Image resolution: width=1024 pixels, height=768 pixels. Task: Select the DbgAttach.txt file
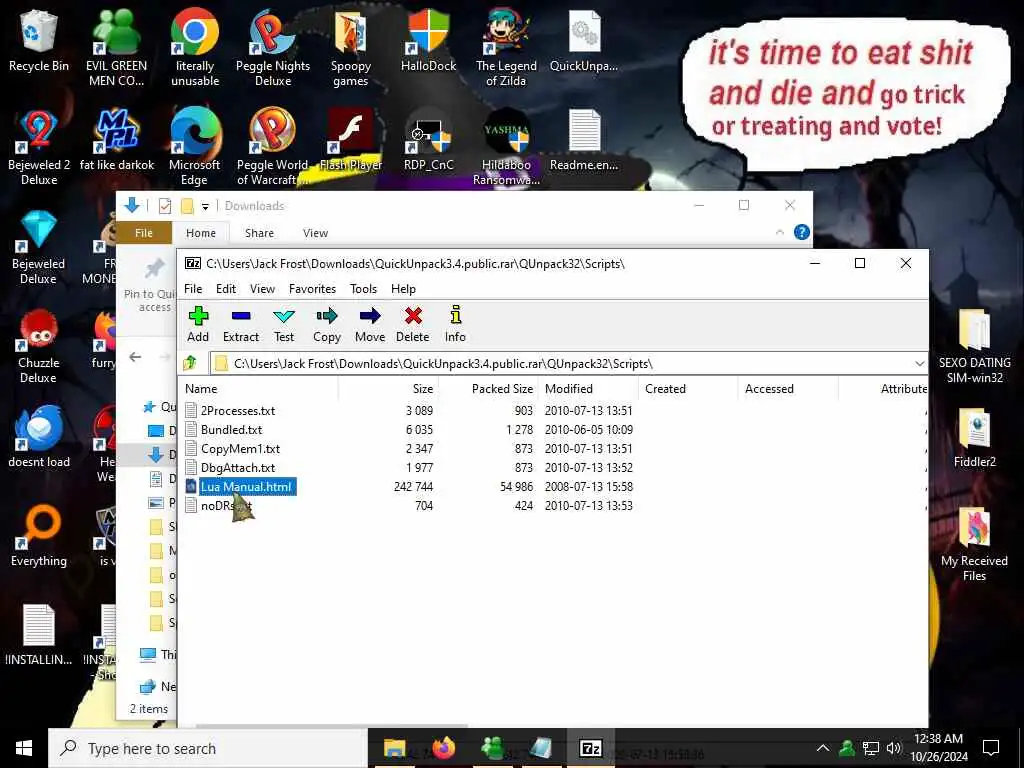tap(238, 468)
